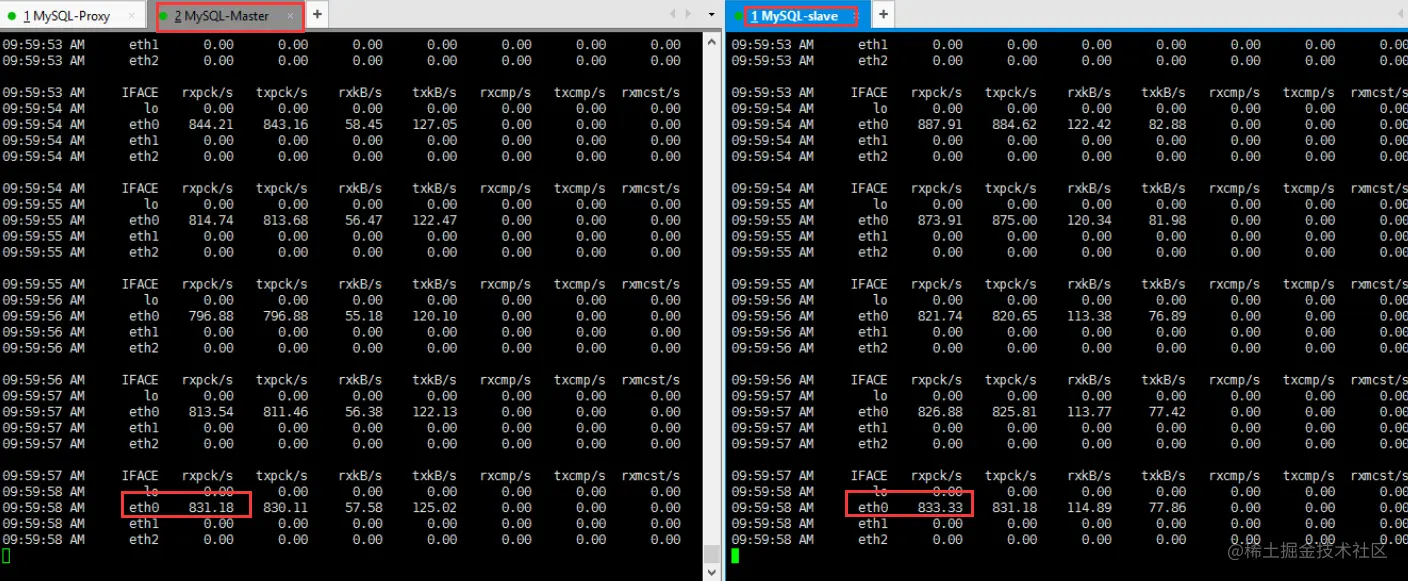Viewport: 1408px width, 581px height.
Task: Click value 833.33 in MySQL-slave pane
Action: (x=940, y=508)
